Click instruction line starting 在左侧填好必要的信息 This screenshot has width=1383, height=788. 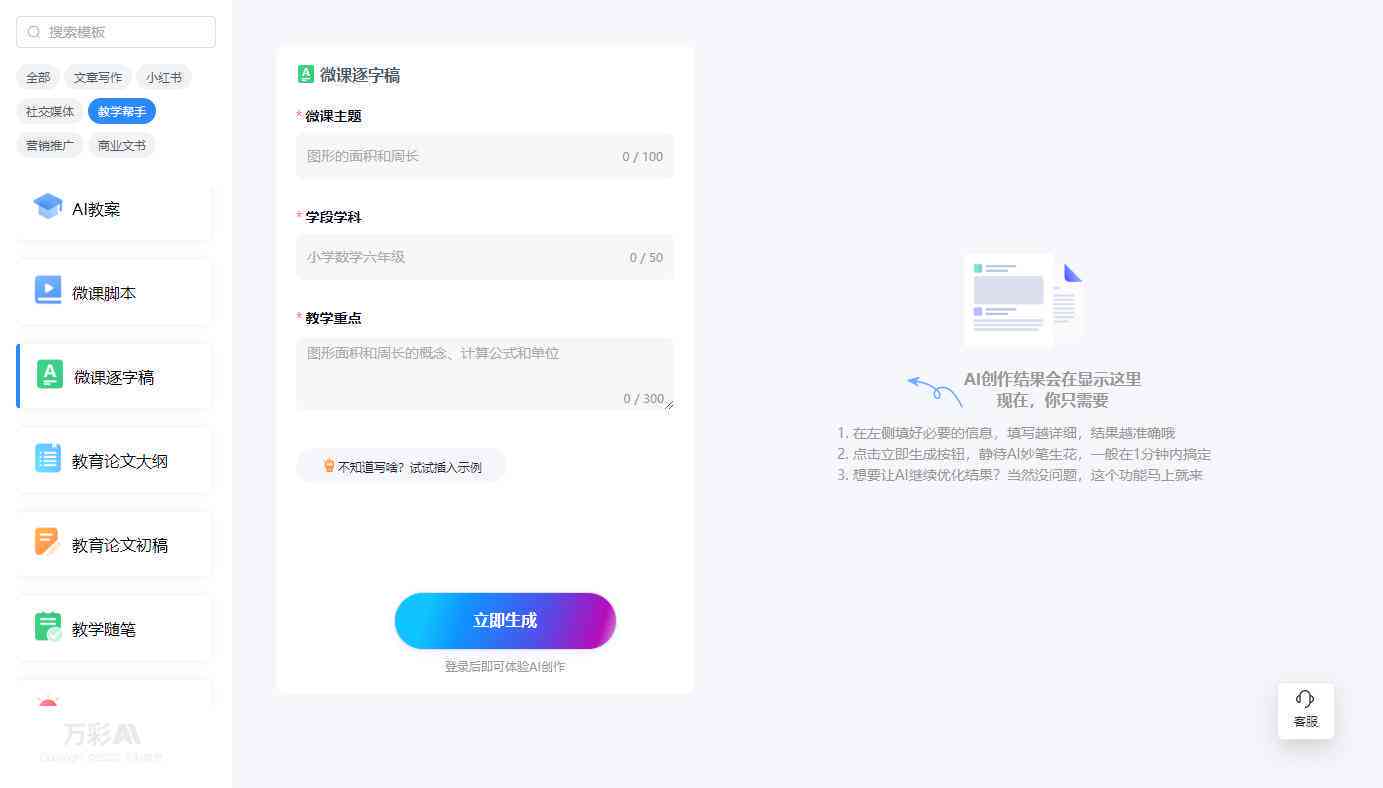pos(1006,433)
